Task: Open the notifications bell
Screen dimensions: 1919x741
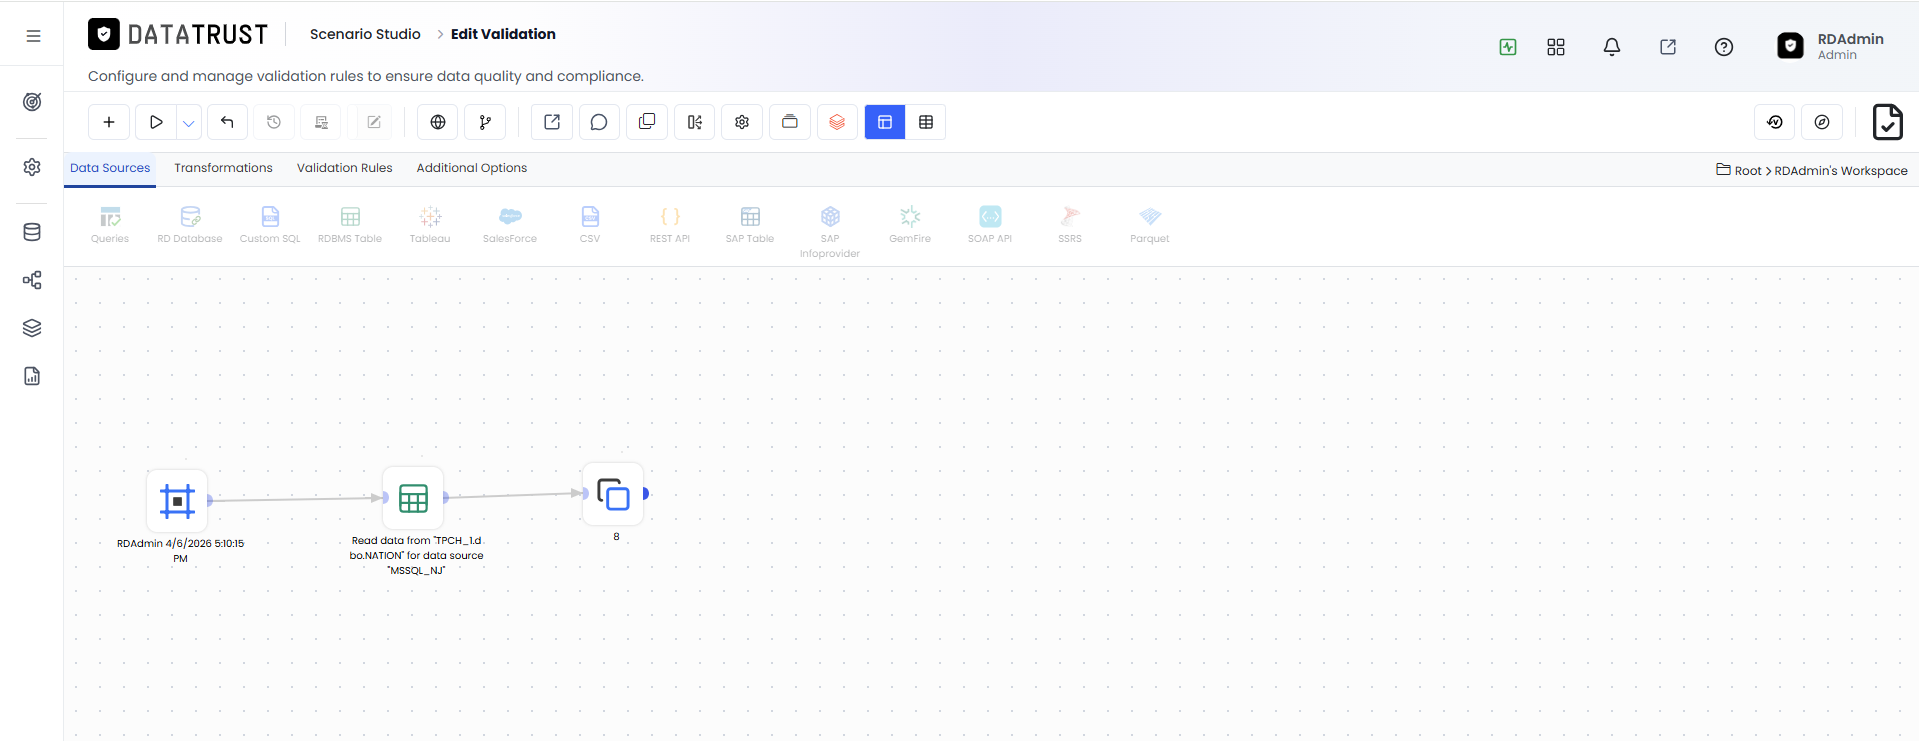Action: tap(1612, 47)
